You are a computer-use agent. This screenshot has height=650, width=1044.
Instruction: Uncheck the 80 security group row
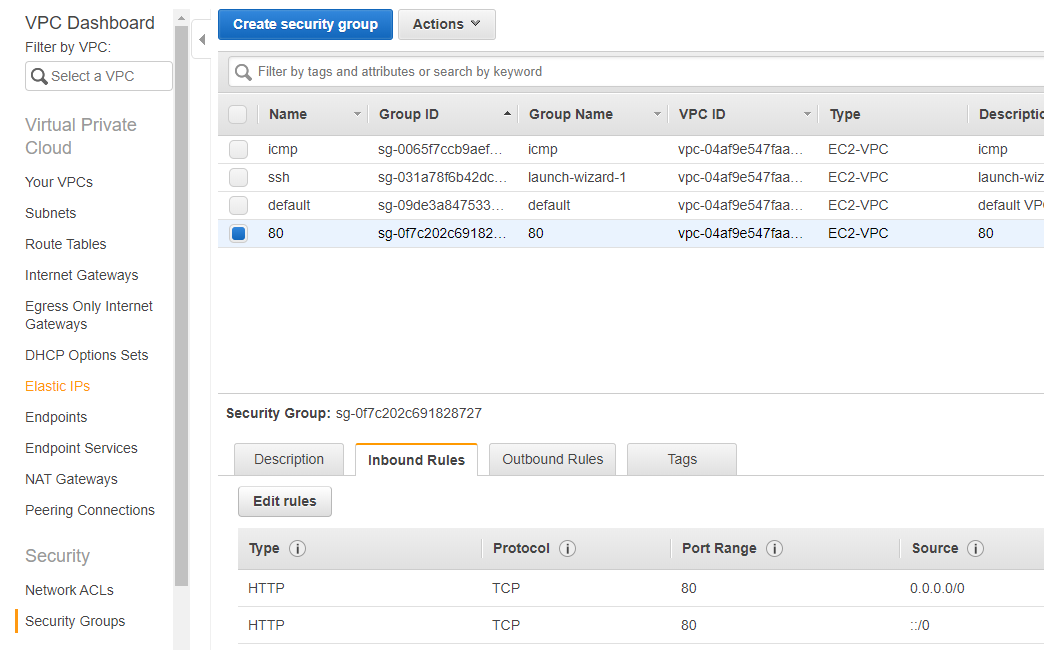click(238, 233)
